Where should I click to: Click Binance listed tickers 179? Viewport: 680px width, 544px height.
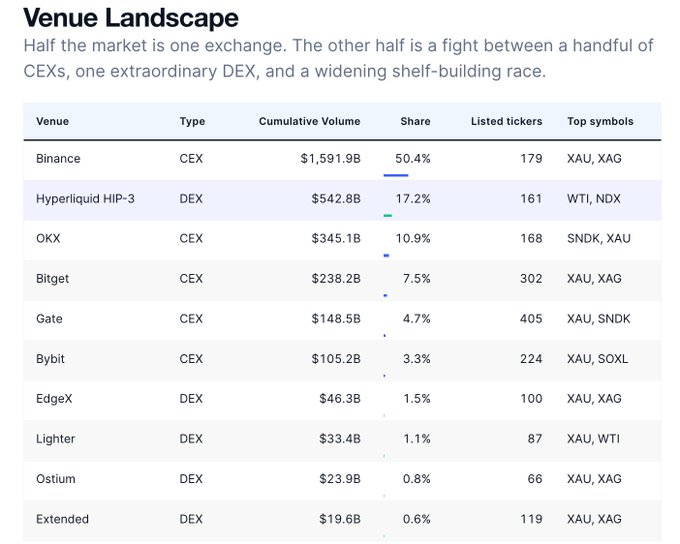[x=531, y=159]
